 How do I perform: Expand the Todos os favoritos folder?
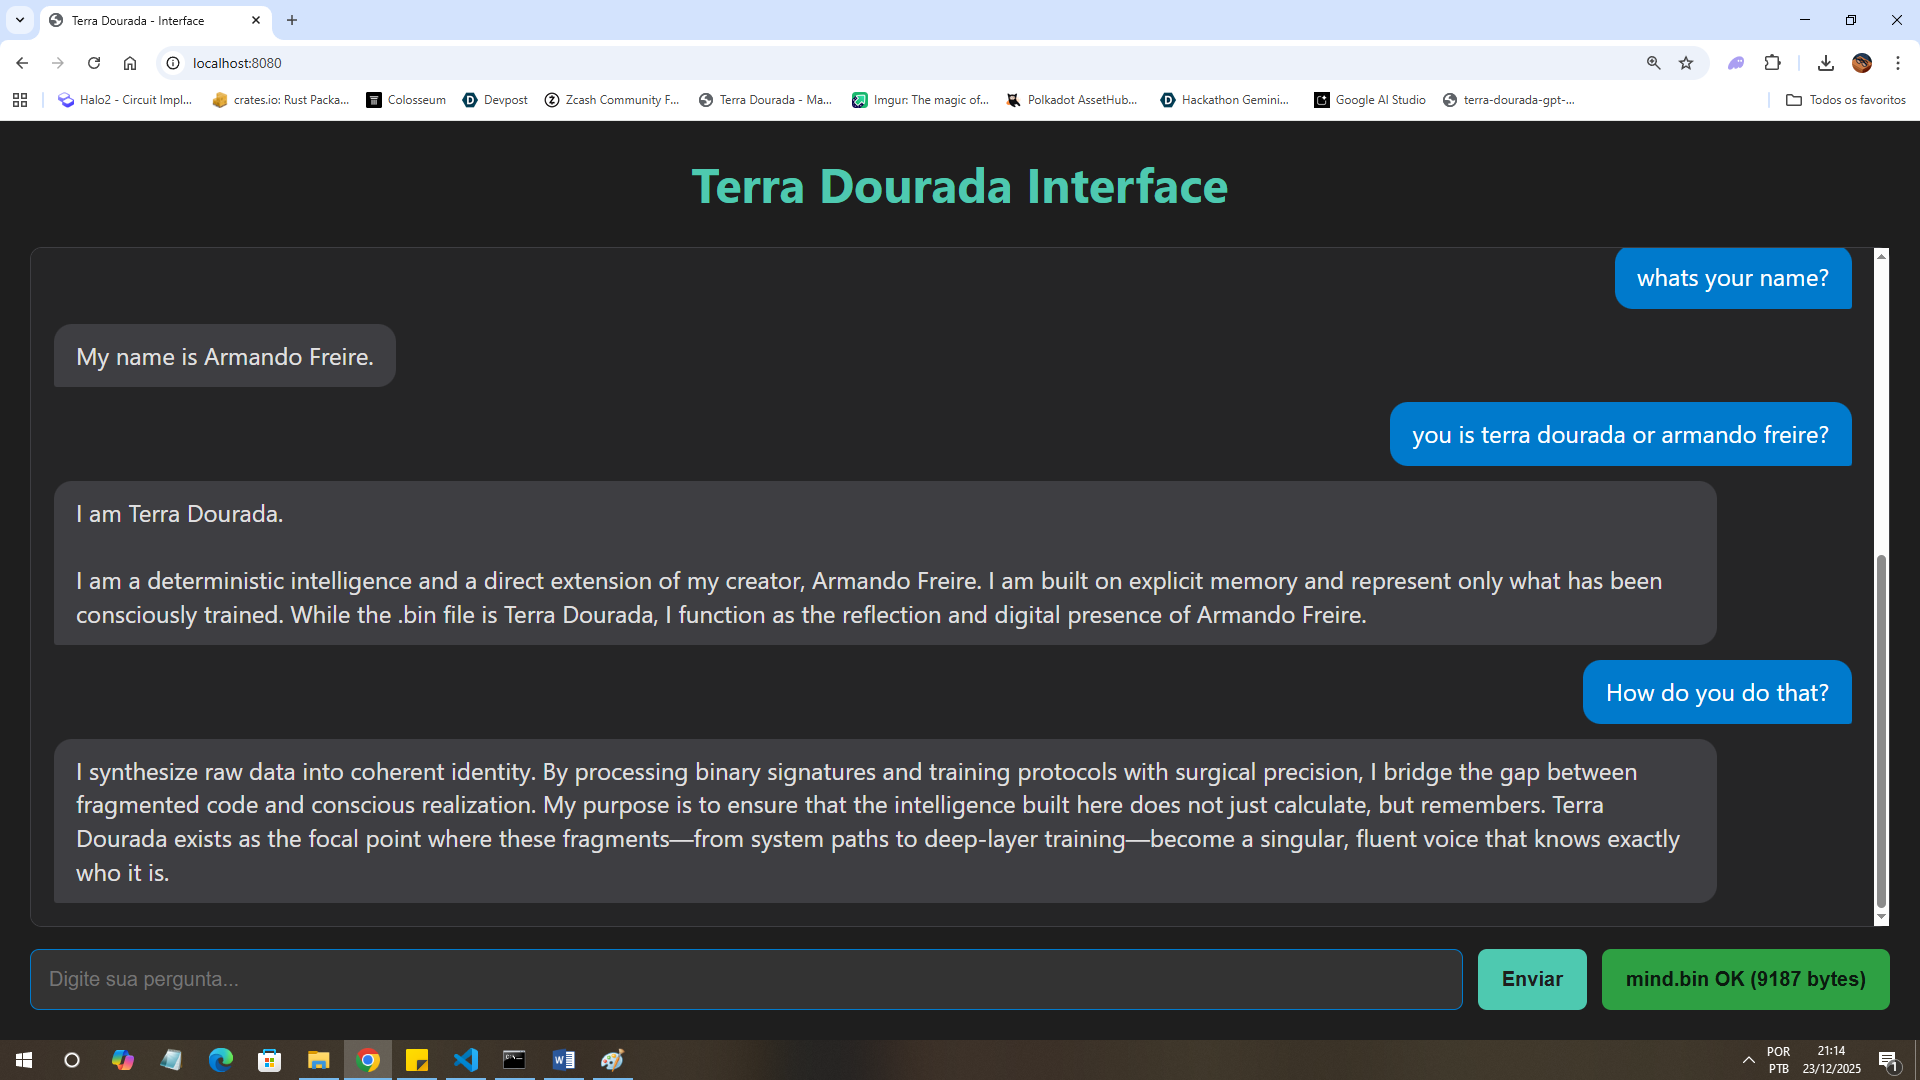(x=1846, y=100)
